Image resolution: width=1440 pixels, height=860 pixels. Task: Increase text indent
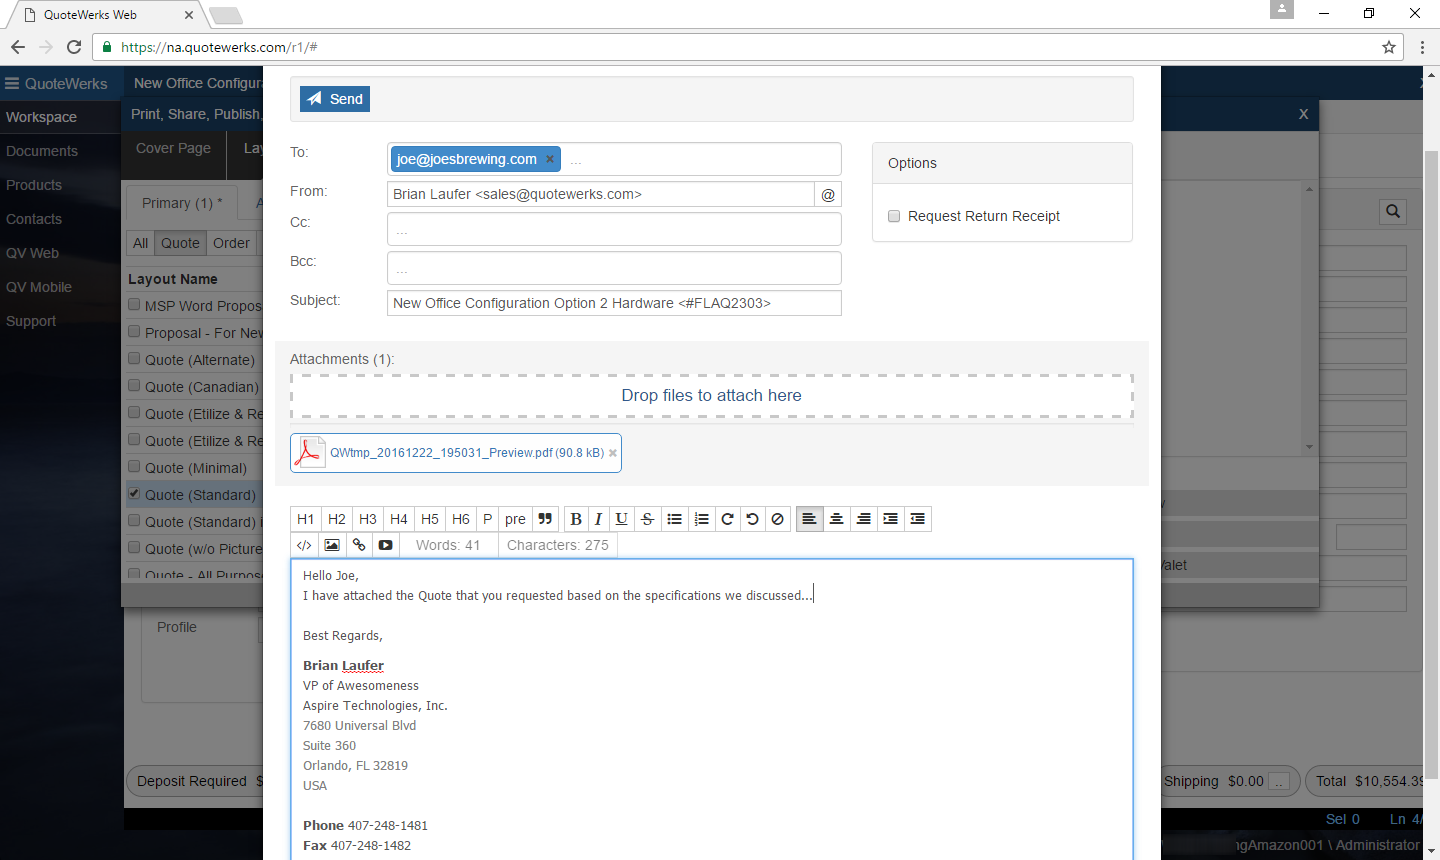[891, 519]
